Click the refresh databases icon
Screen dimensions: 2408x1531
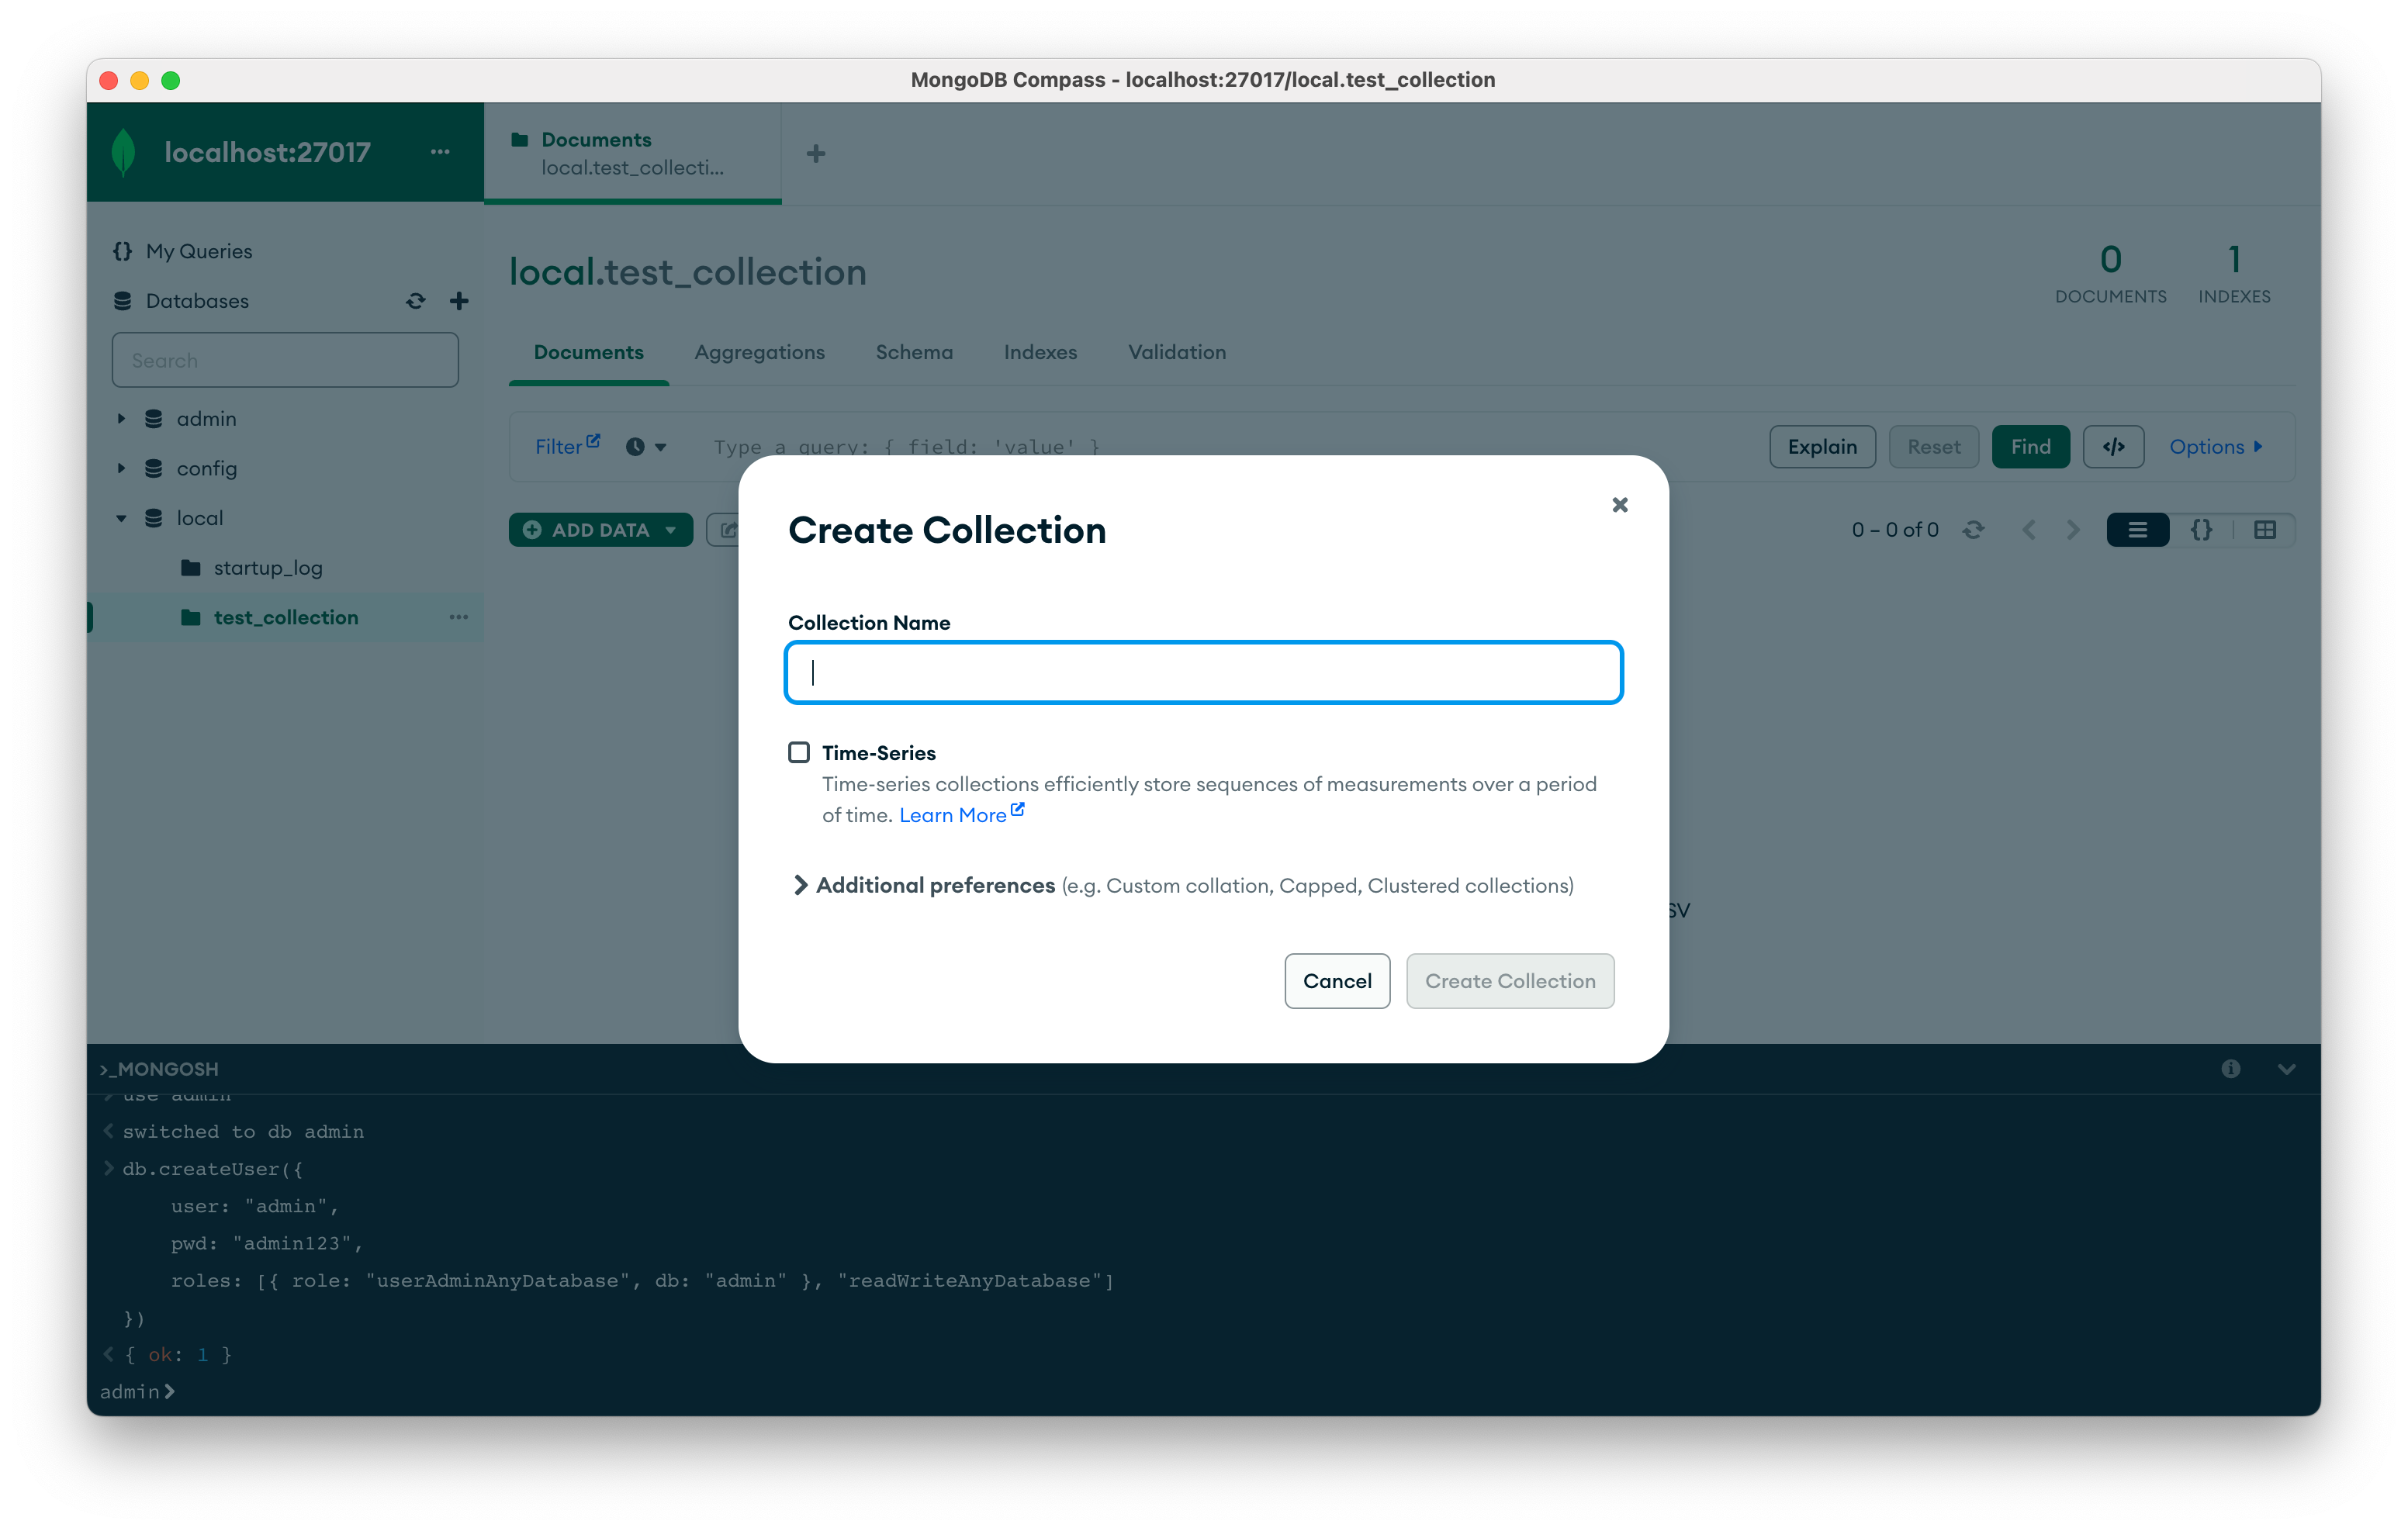[x=415, y=301]
